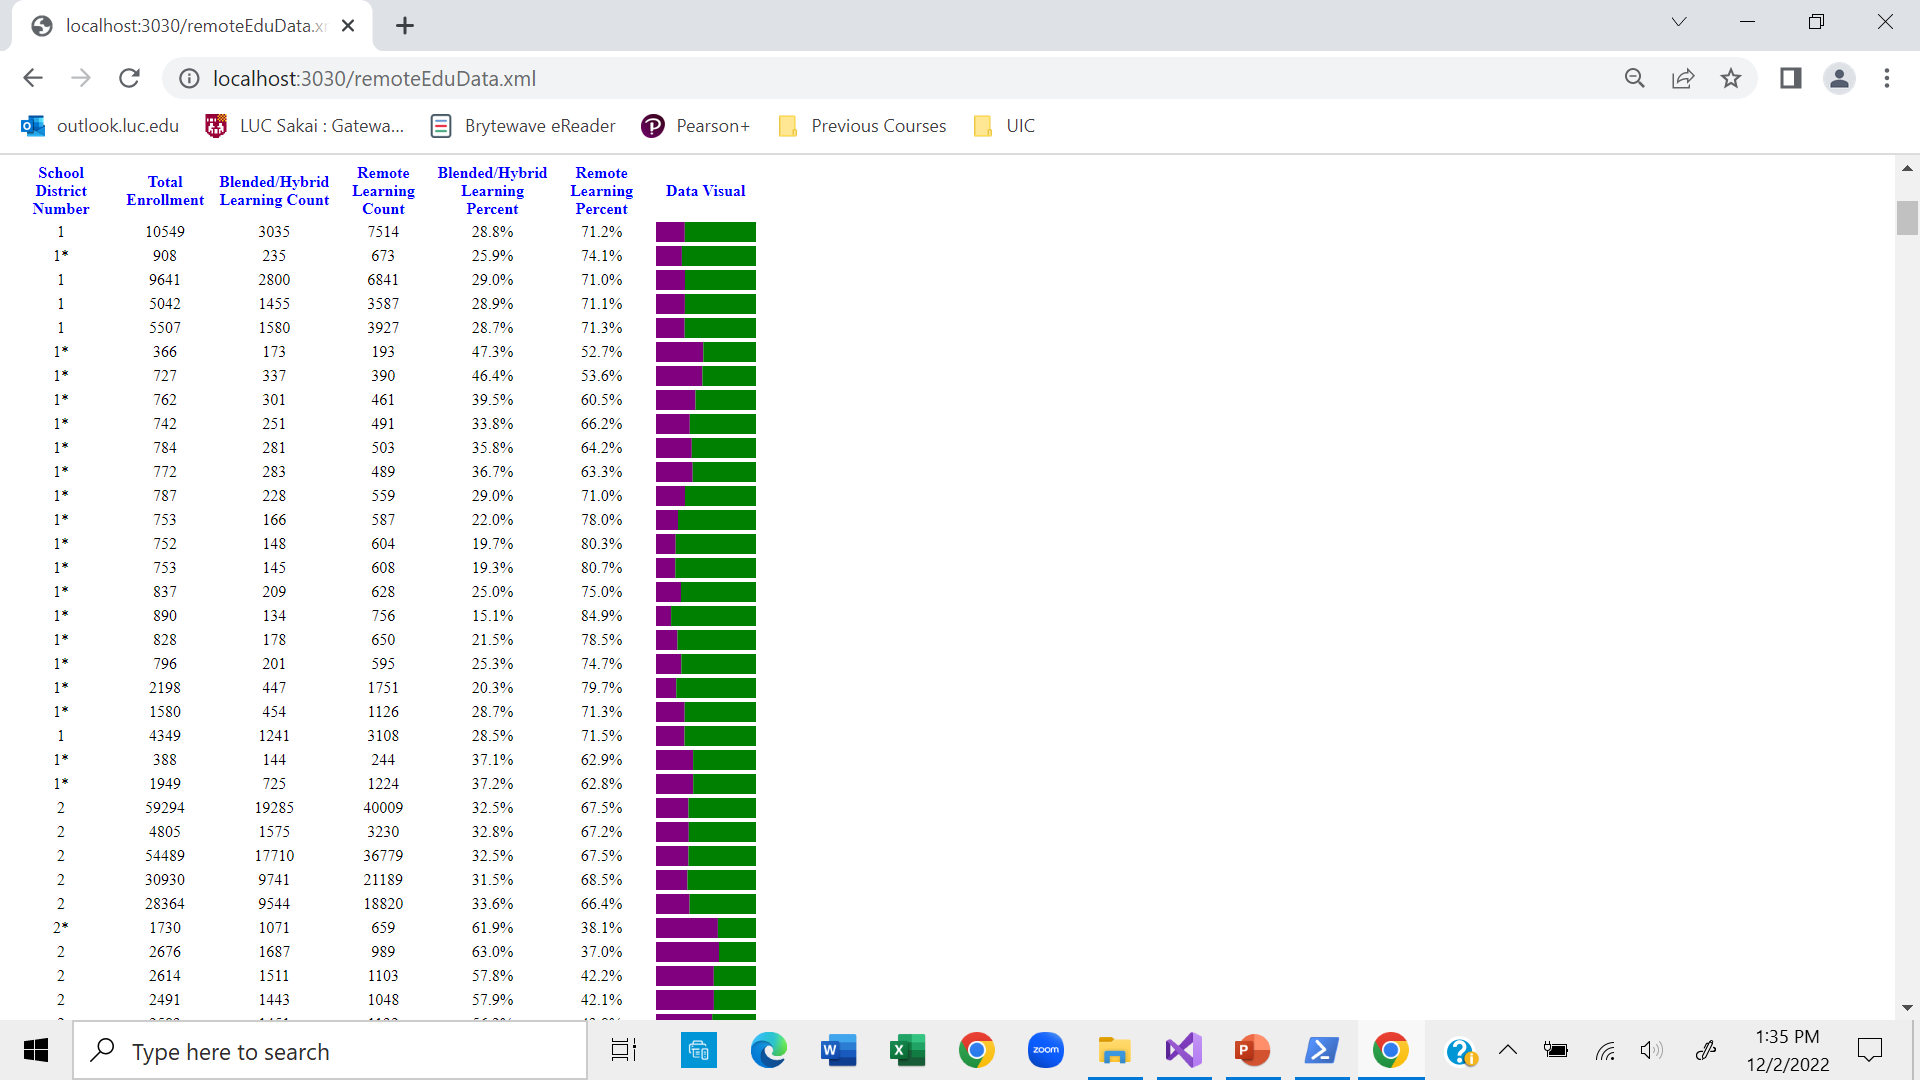Open Visual Studio from taskbar
Image resolution: width=1920 pixels, height=1080 pixels.
[x=1183, y=1051]
